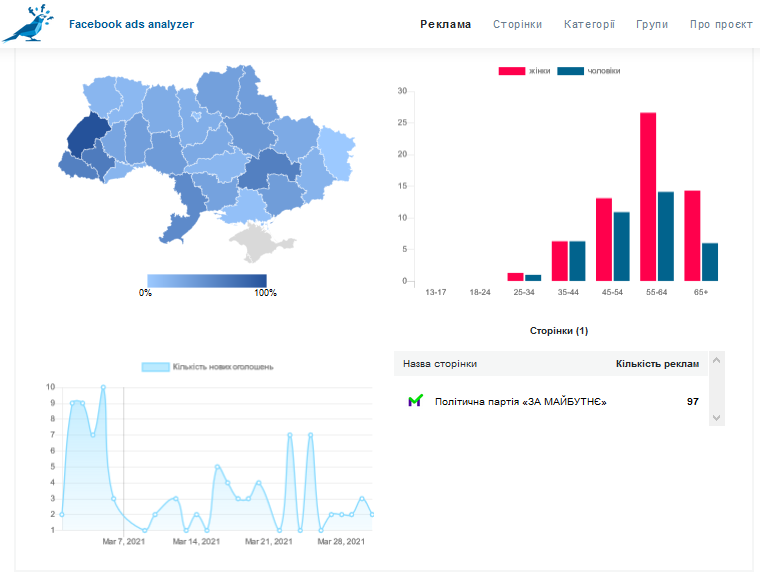Screen dimensions: 760x573
Task: Open the Реклама menu item
Action: point(446,24)
